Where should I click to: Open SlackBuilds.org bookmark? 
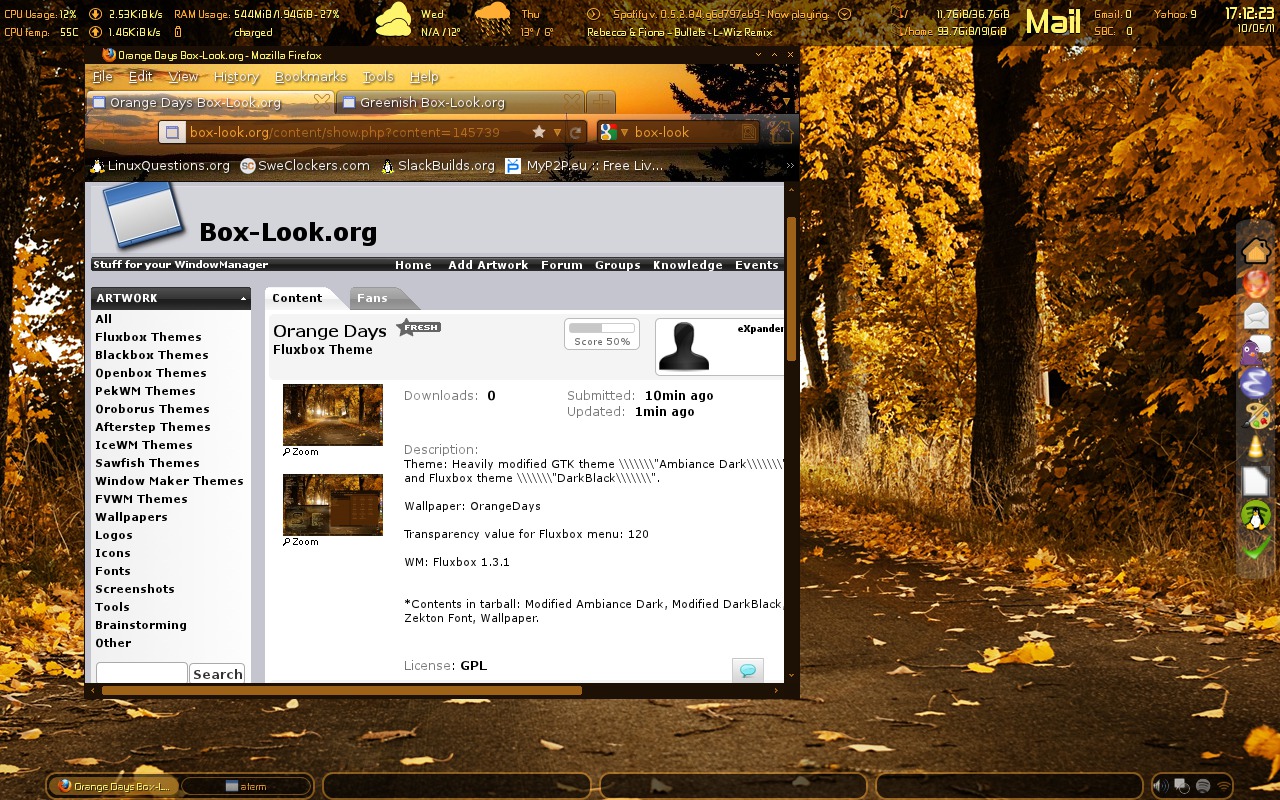[438, 166]
